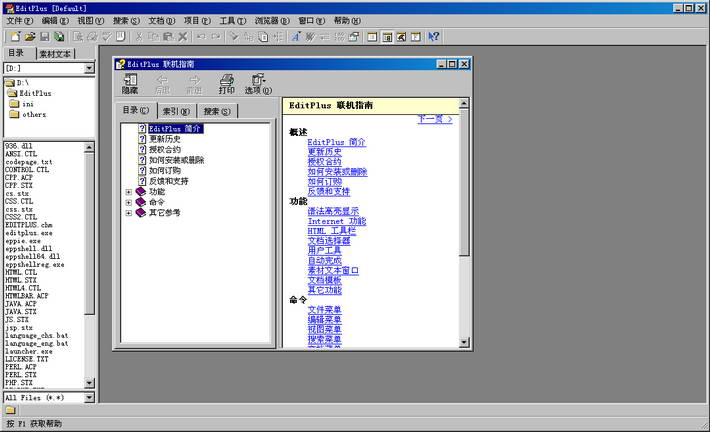The image size is (710, 432).
Task: Click the Save floppy disk toolbar icon
Action: (x=45, y=37)
